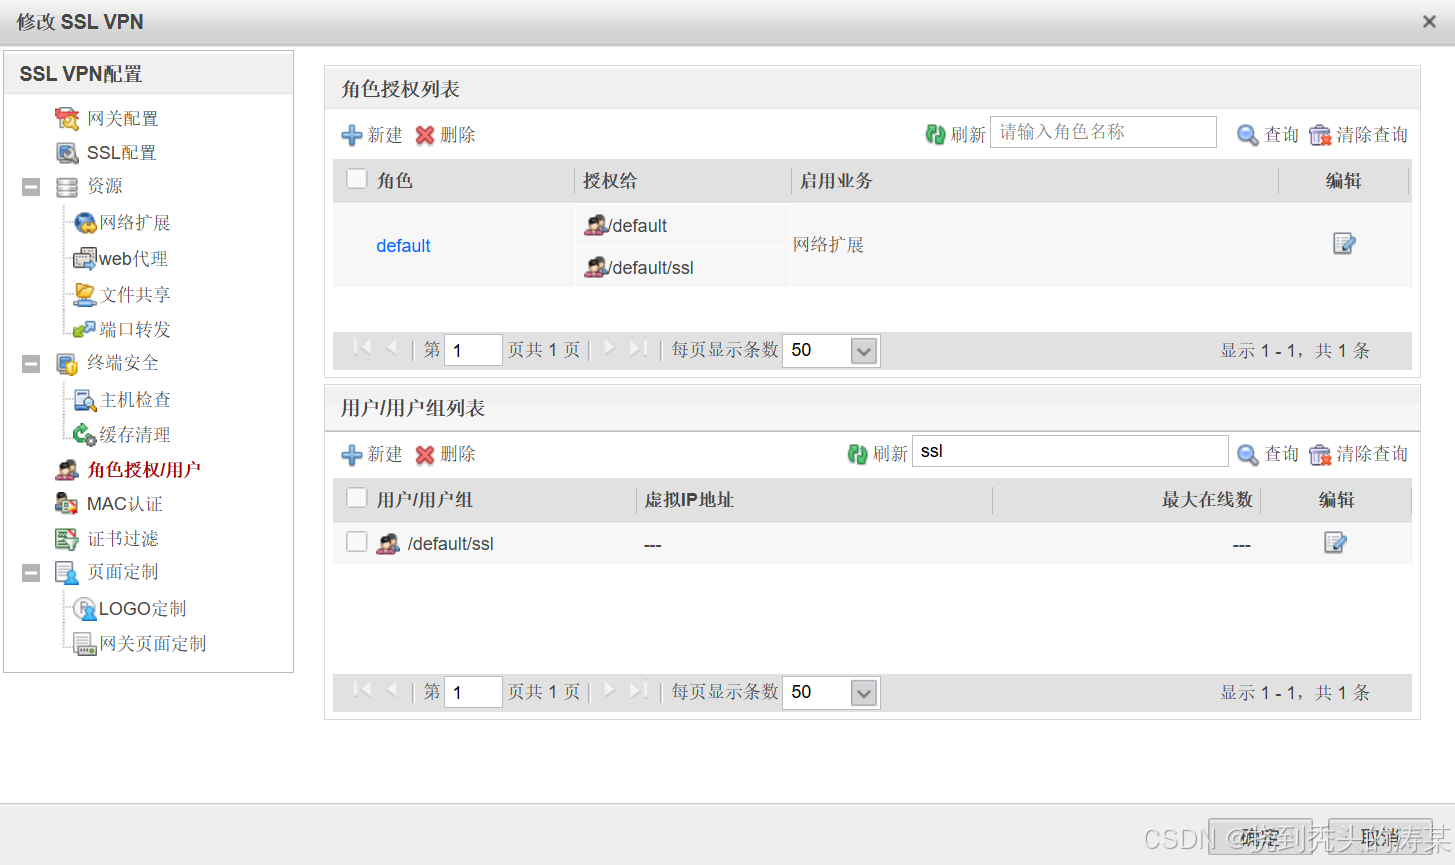Open 主机检查 host check icon
The width and height of the screenshot is (1455, 865).
click(x=85, y=400)
